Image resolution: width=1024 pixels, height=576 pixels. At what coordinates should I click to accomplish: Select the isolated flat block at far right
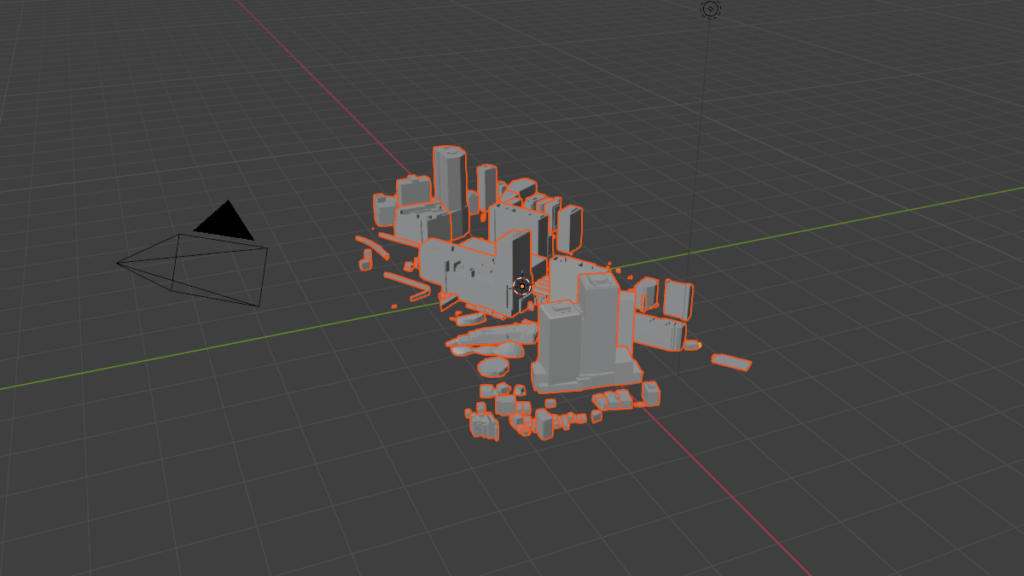[x=731, y=361]
